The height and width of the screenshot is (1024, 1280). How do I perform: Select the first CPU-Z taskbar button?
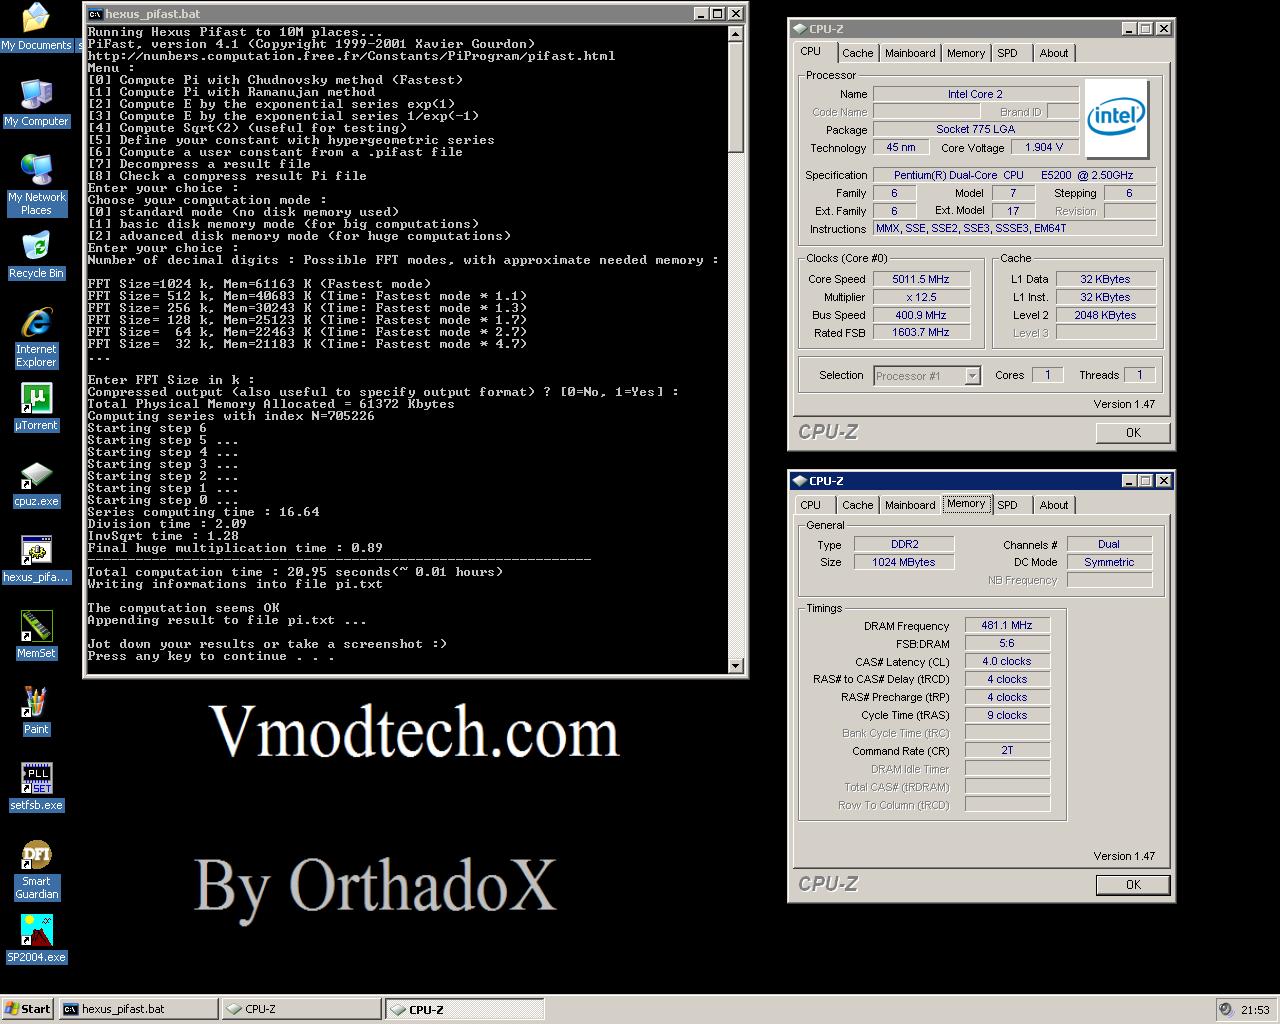pos(301,1009)
